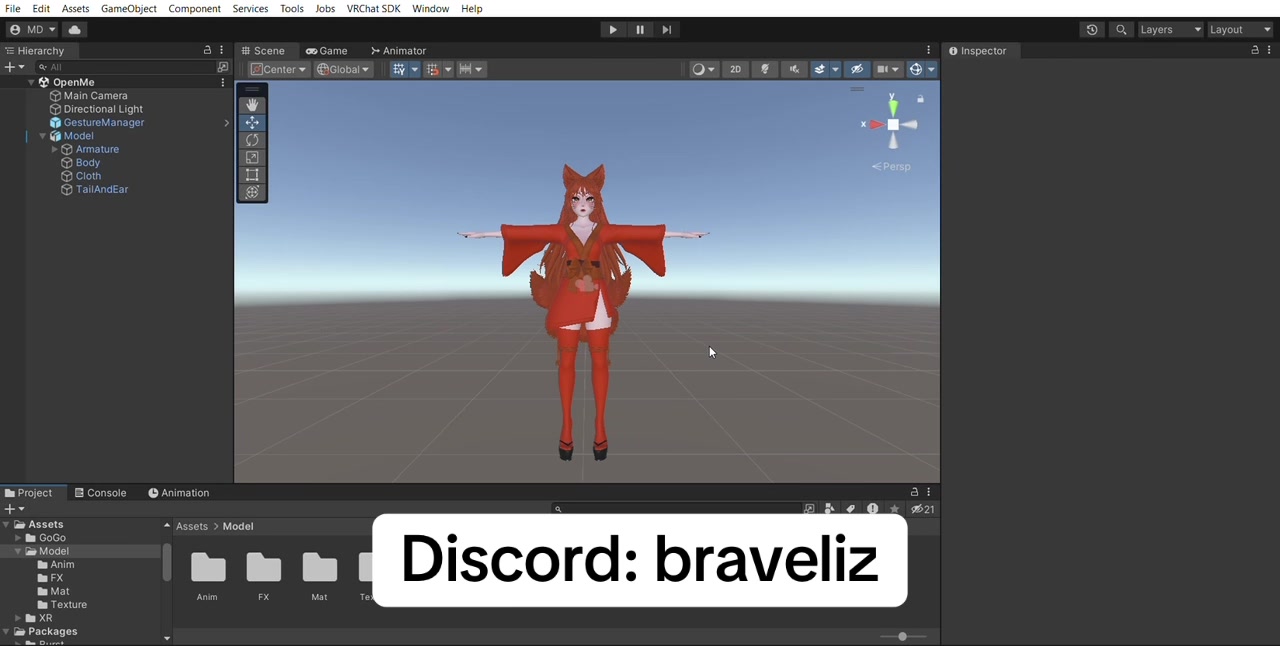The width and height of the screenshot is (1280, 646).
Task: Select the combined Transform tool
Action: tap(252, 192)
